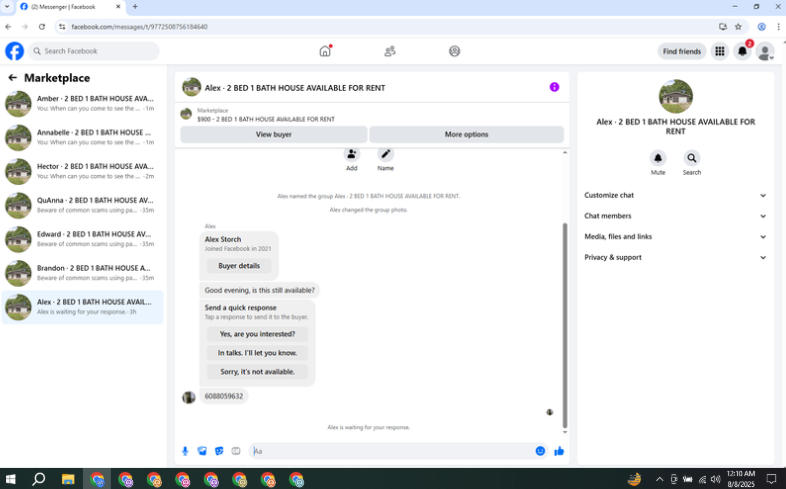Image resolution: width=786 pixels, height=489 pixels.
Task: Click the More options button
Action: [x=466, y=134]
